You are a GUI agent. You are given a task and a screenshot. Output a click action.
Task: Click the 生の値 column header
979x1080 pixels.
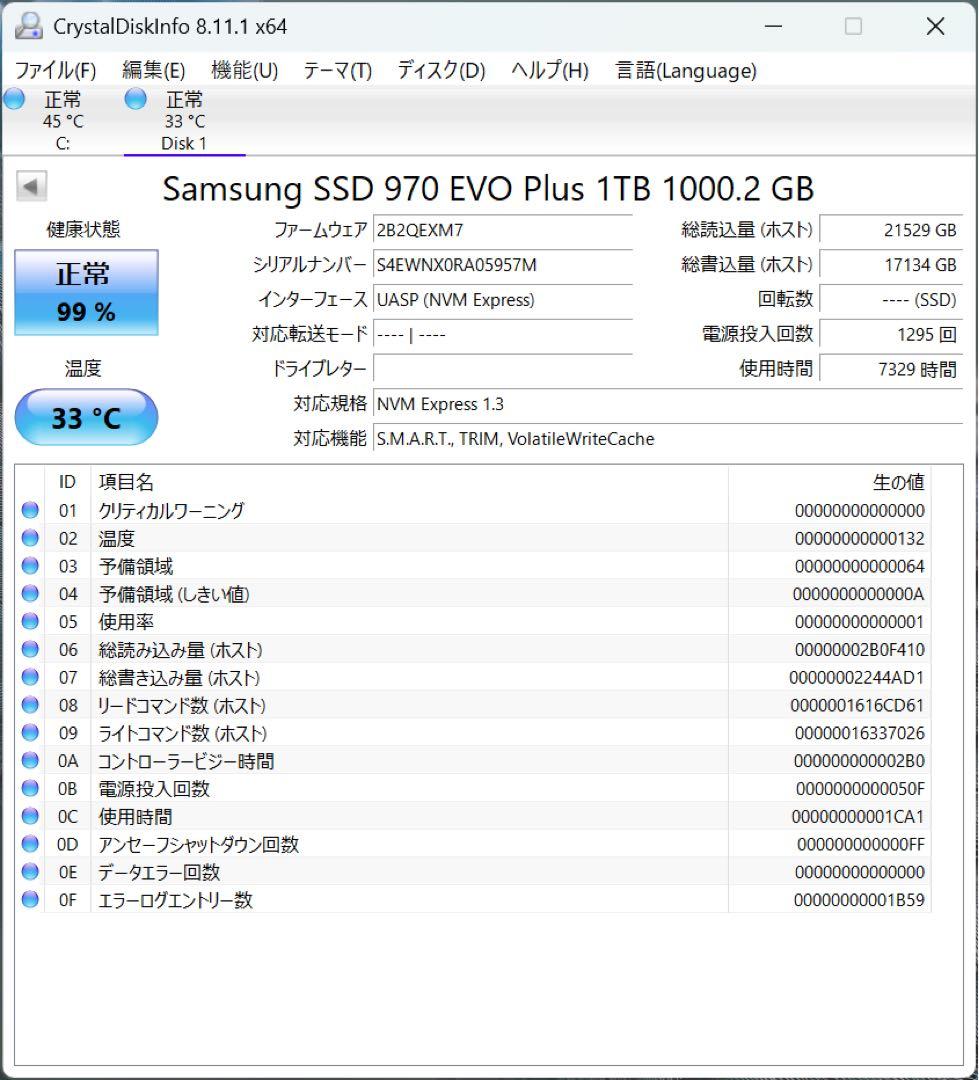coord(829,481)
